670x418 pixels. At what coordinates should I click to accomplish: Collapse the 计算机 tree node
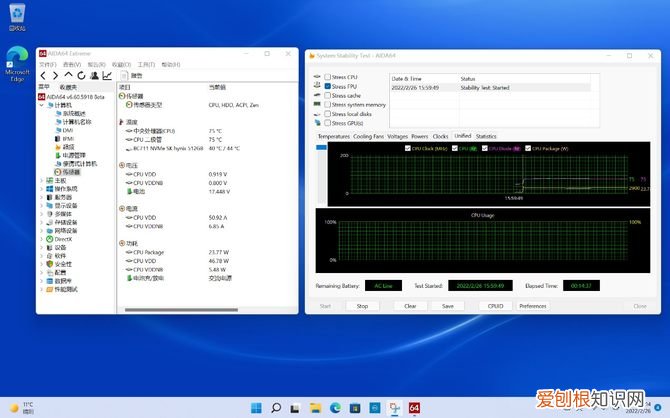41,103
